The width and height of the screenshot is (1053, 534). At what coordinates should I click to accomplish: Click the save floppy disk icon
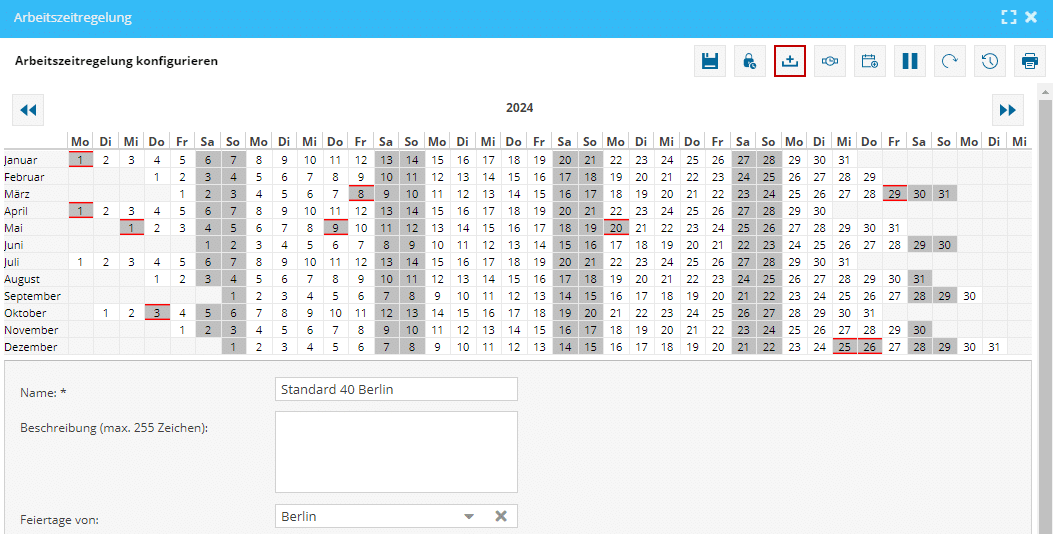(x=710, y=61)
